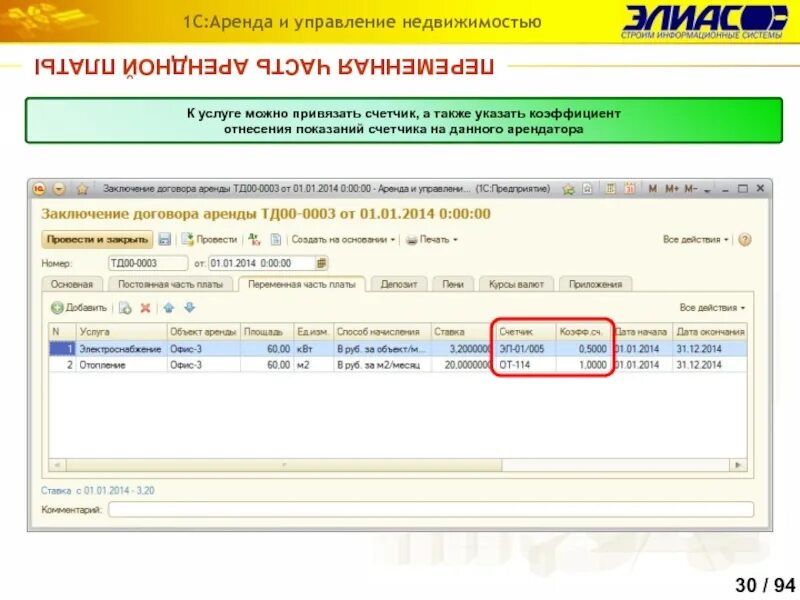Screen dimensions: 800x600
Task: Click the 'Способ начисления' column header
Action: click(x=382, y=332)
